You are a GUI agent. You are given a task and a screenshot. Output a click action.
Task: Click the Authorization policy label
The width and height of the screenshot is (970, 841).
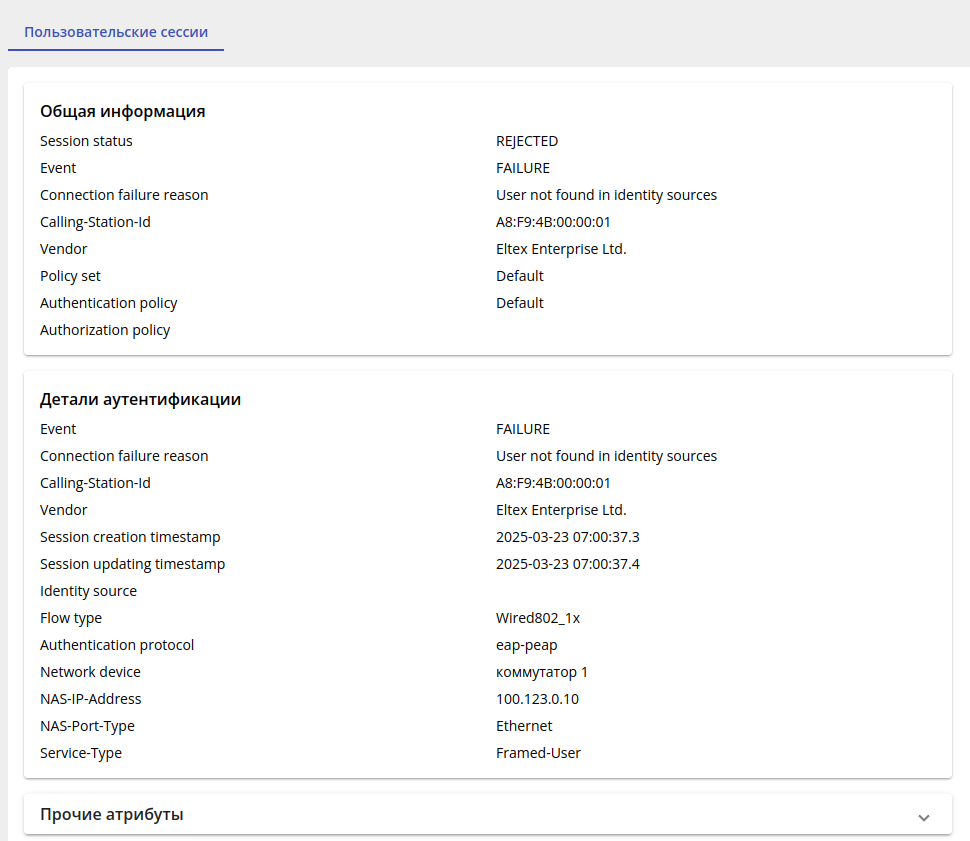(x=105, y=330)
